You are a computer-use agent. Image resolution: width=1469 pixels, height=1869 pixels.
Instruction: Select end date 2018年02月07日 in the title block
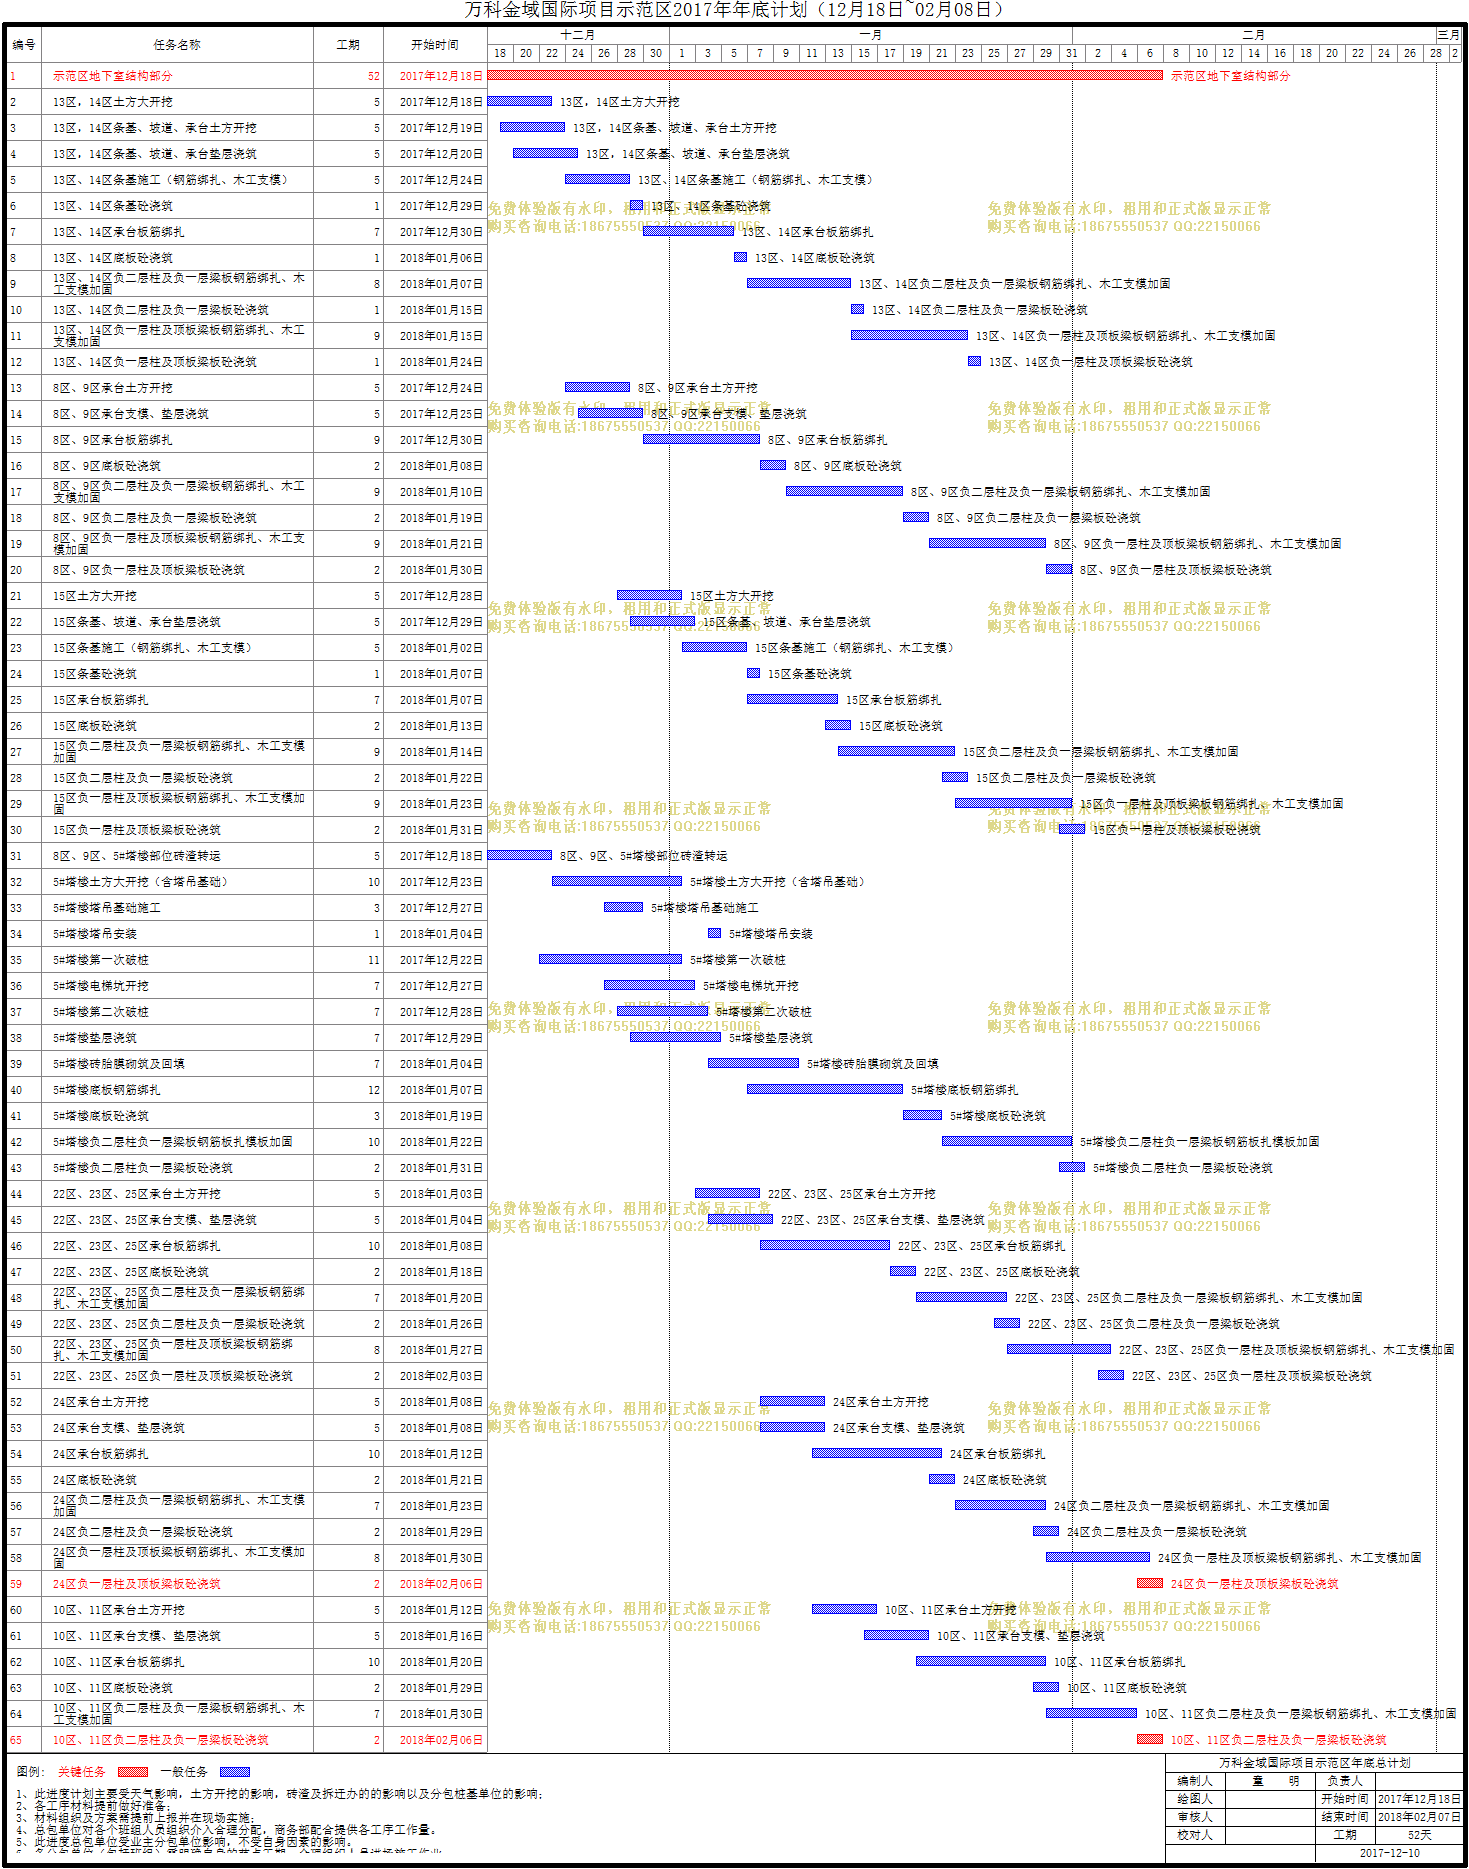(x=1419, y=1817)
